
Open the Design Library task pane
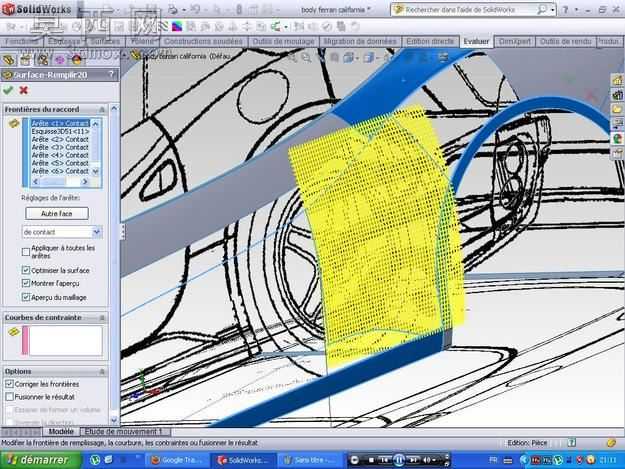(618, 95)
